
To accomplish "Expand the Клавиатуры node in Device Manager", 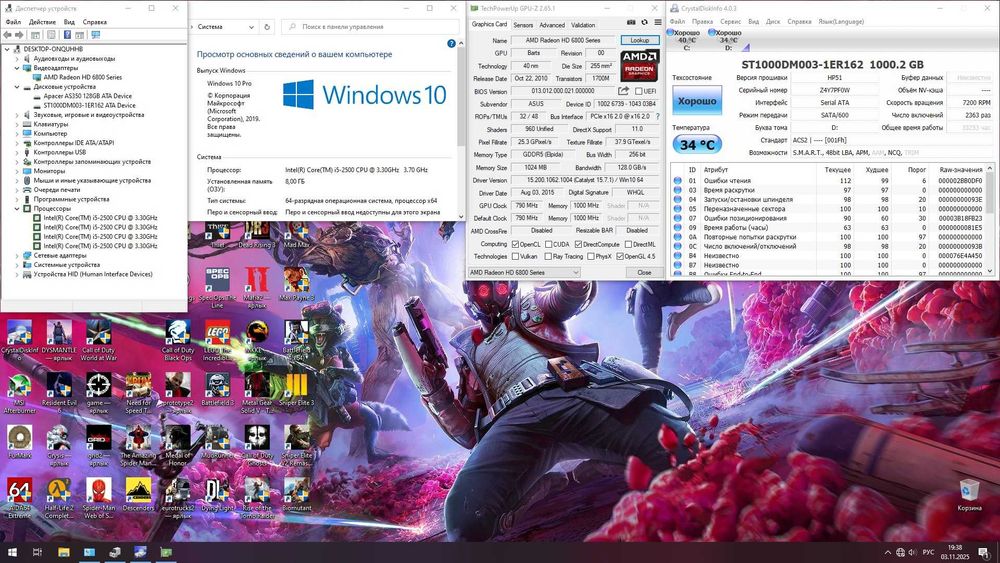I will (x=17, y=124).
